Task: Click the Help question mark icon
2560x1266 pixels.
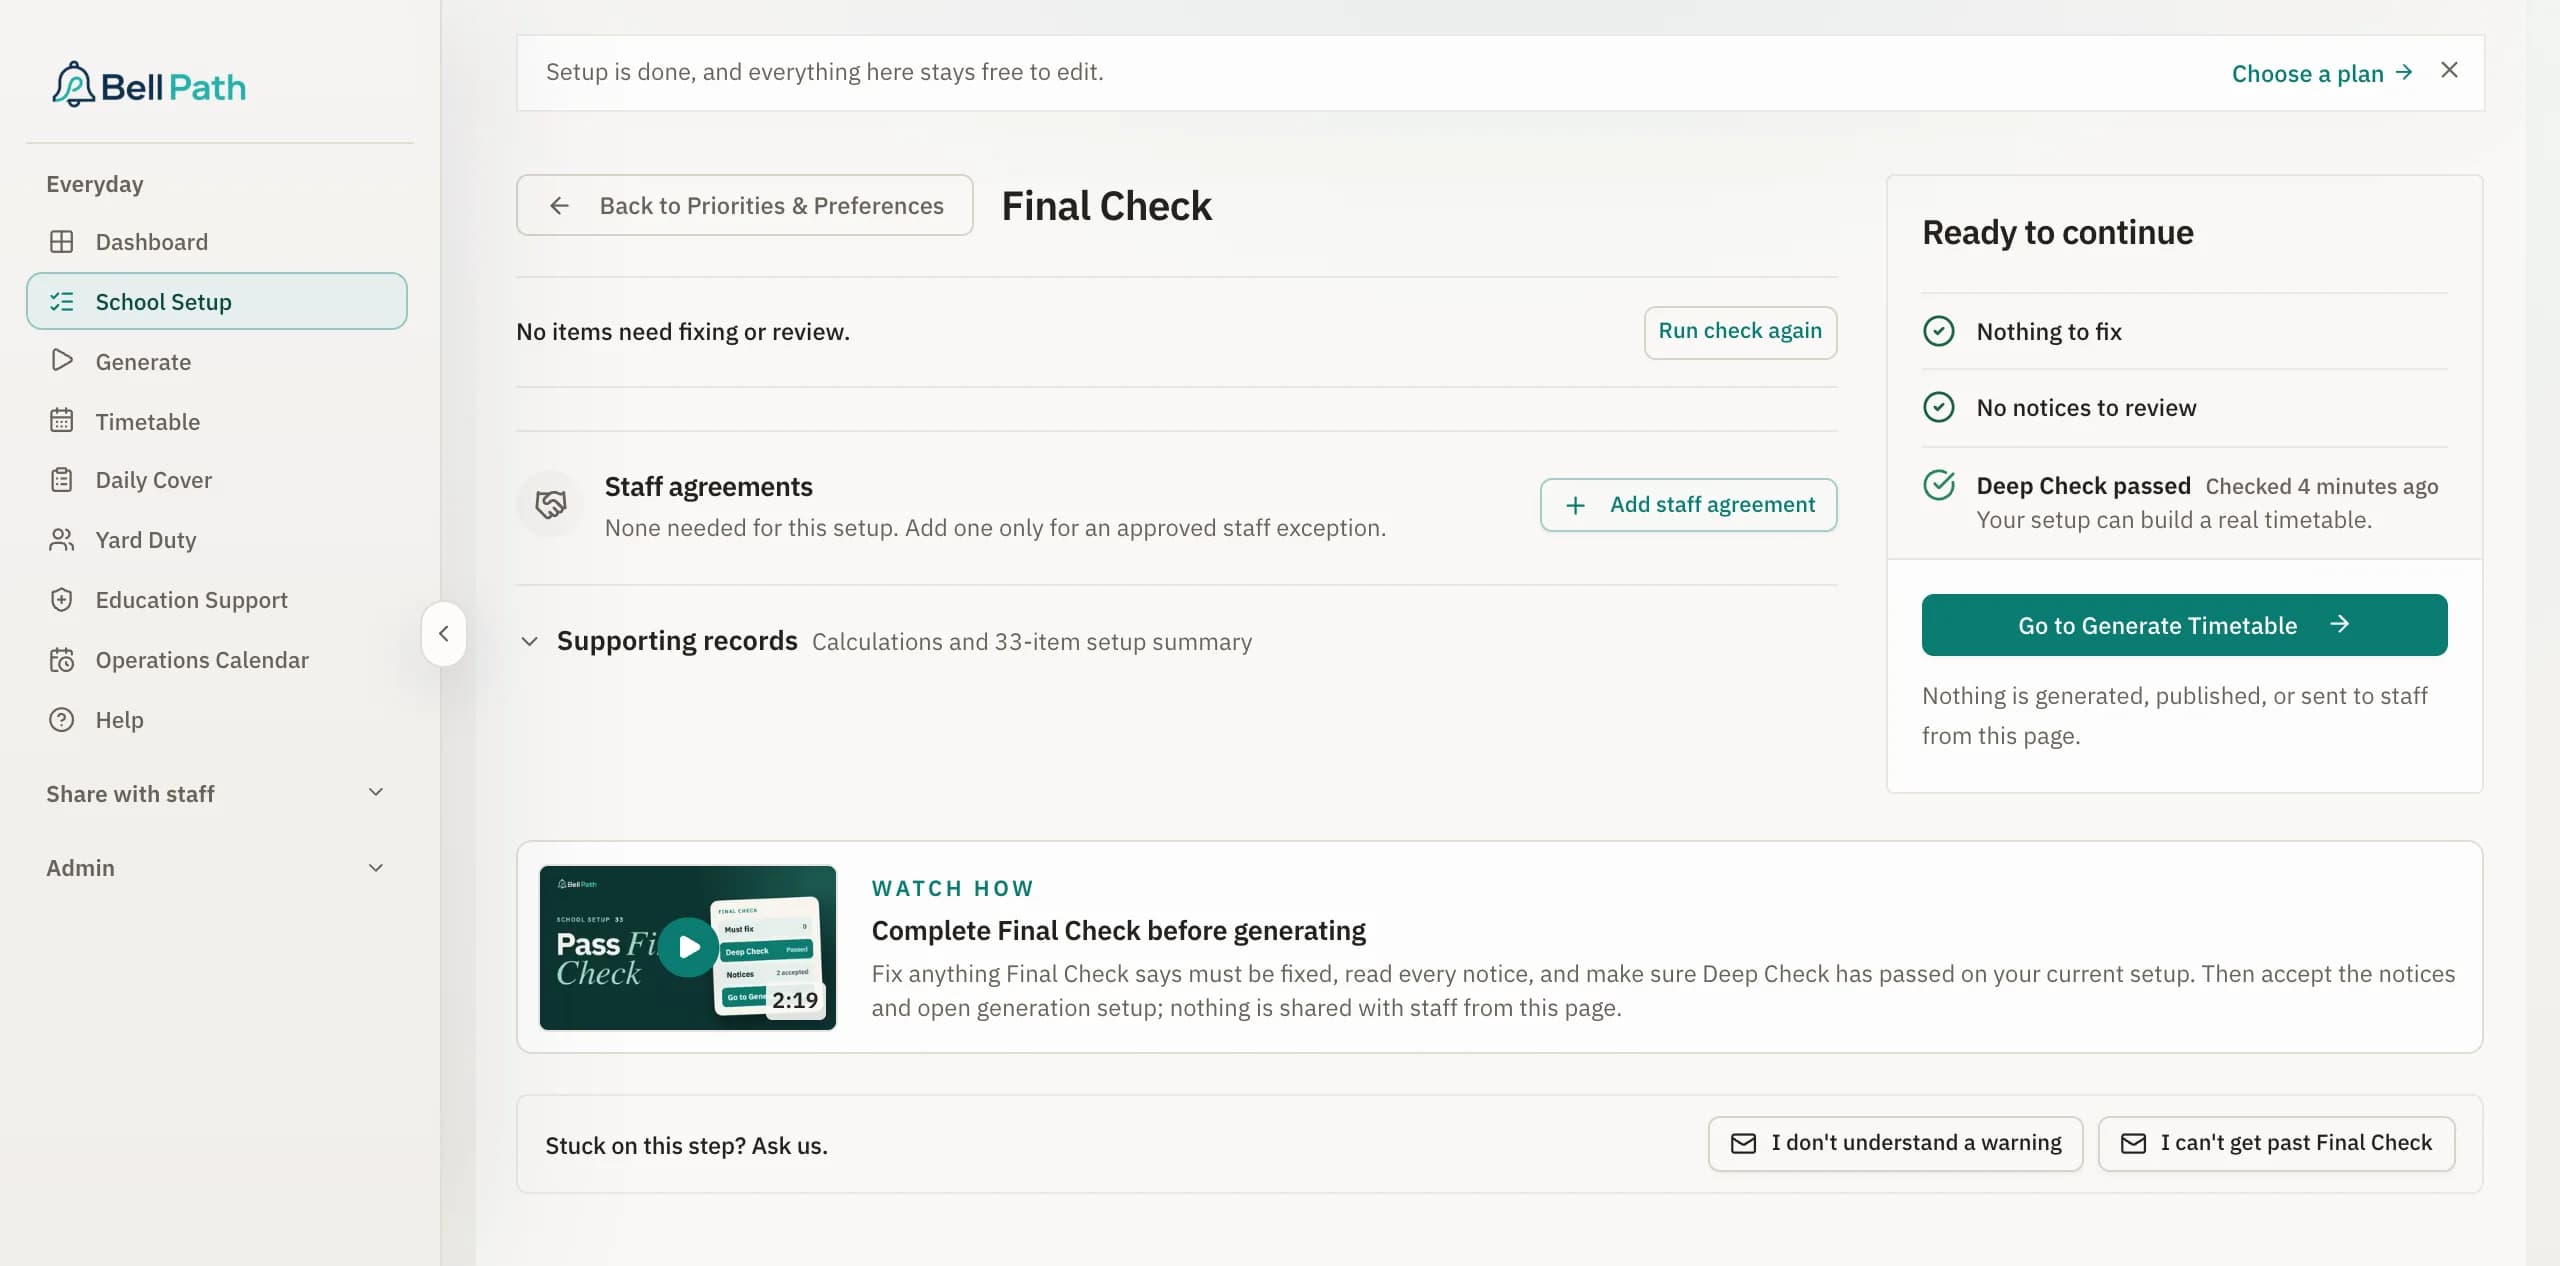Action: pos(61,720)
